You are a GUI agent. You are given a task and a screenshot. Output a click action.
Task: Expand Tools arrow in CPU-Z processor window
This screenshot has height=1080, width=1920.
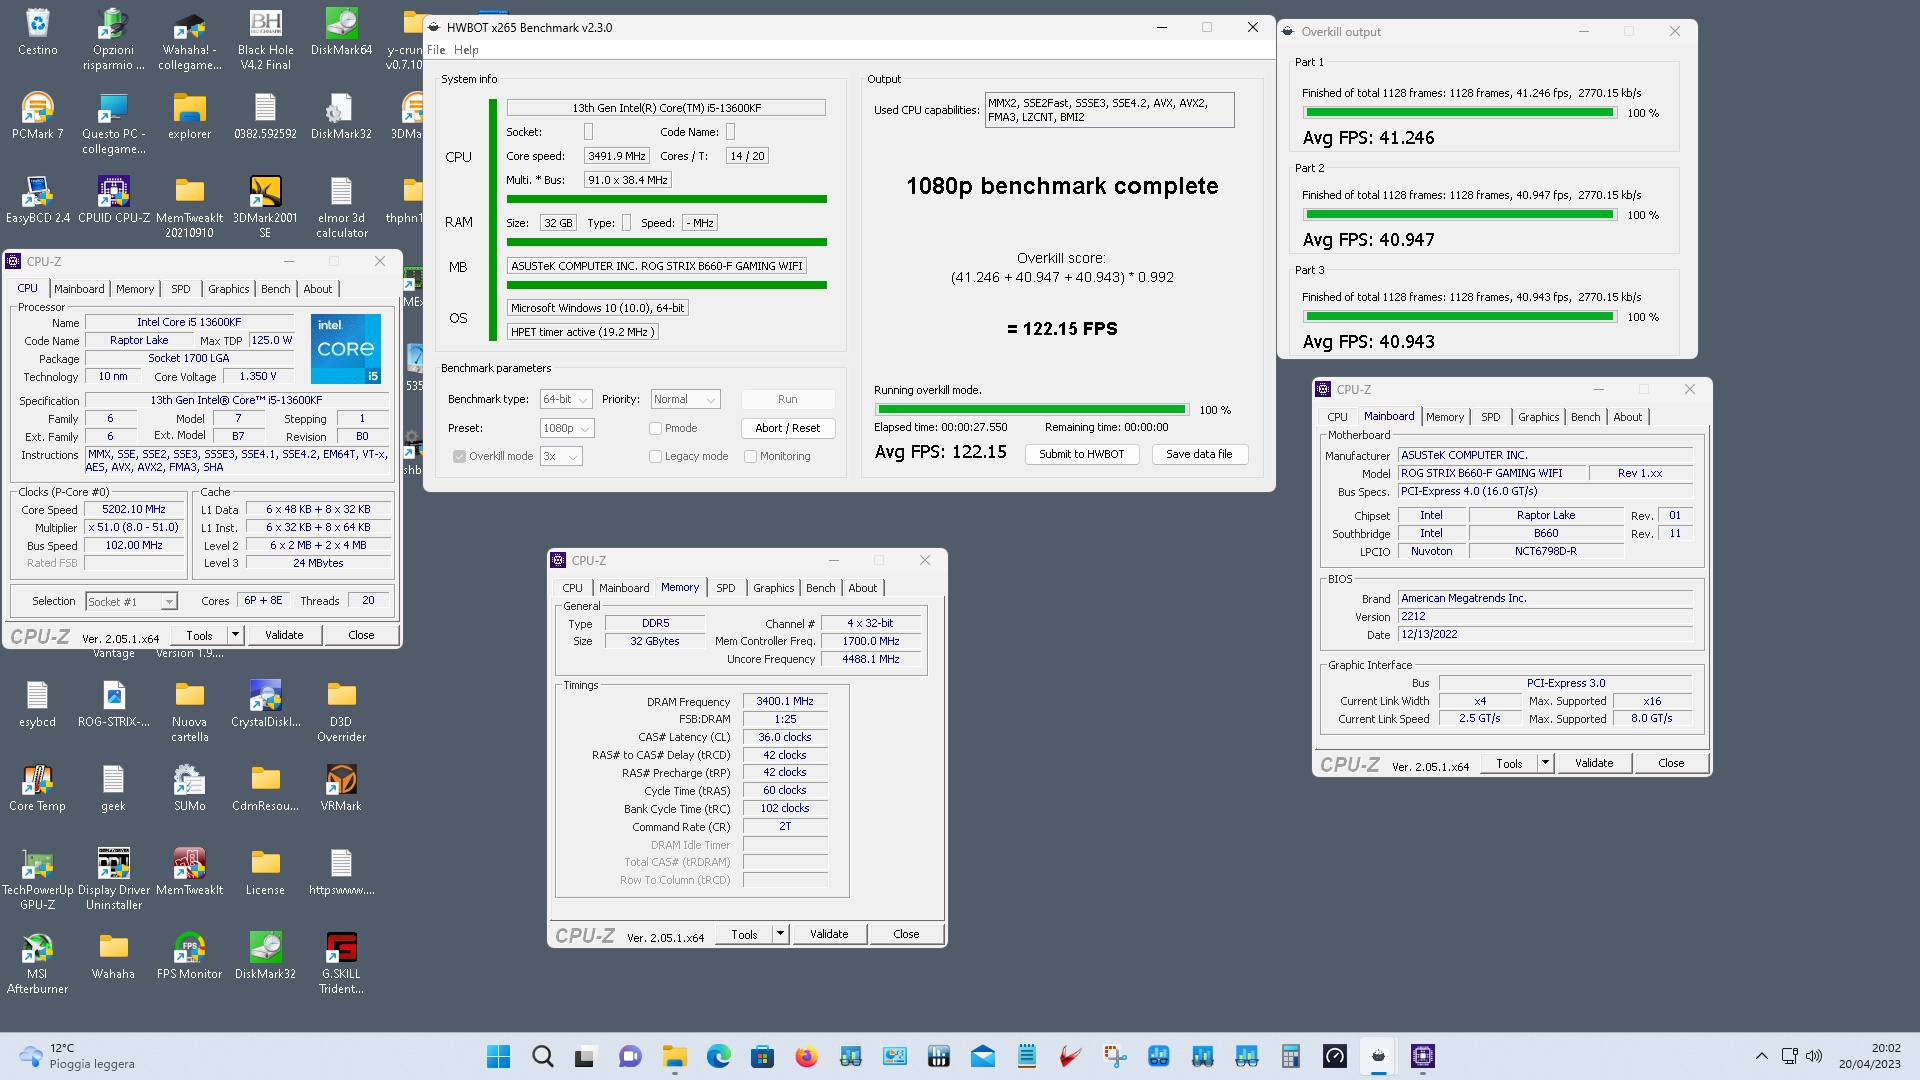(235, 635)
